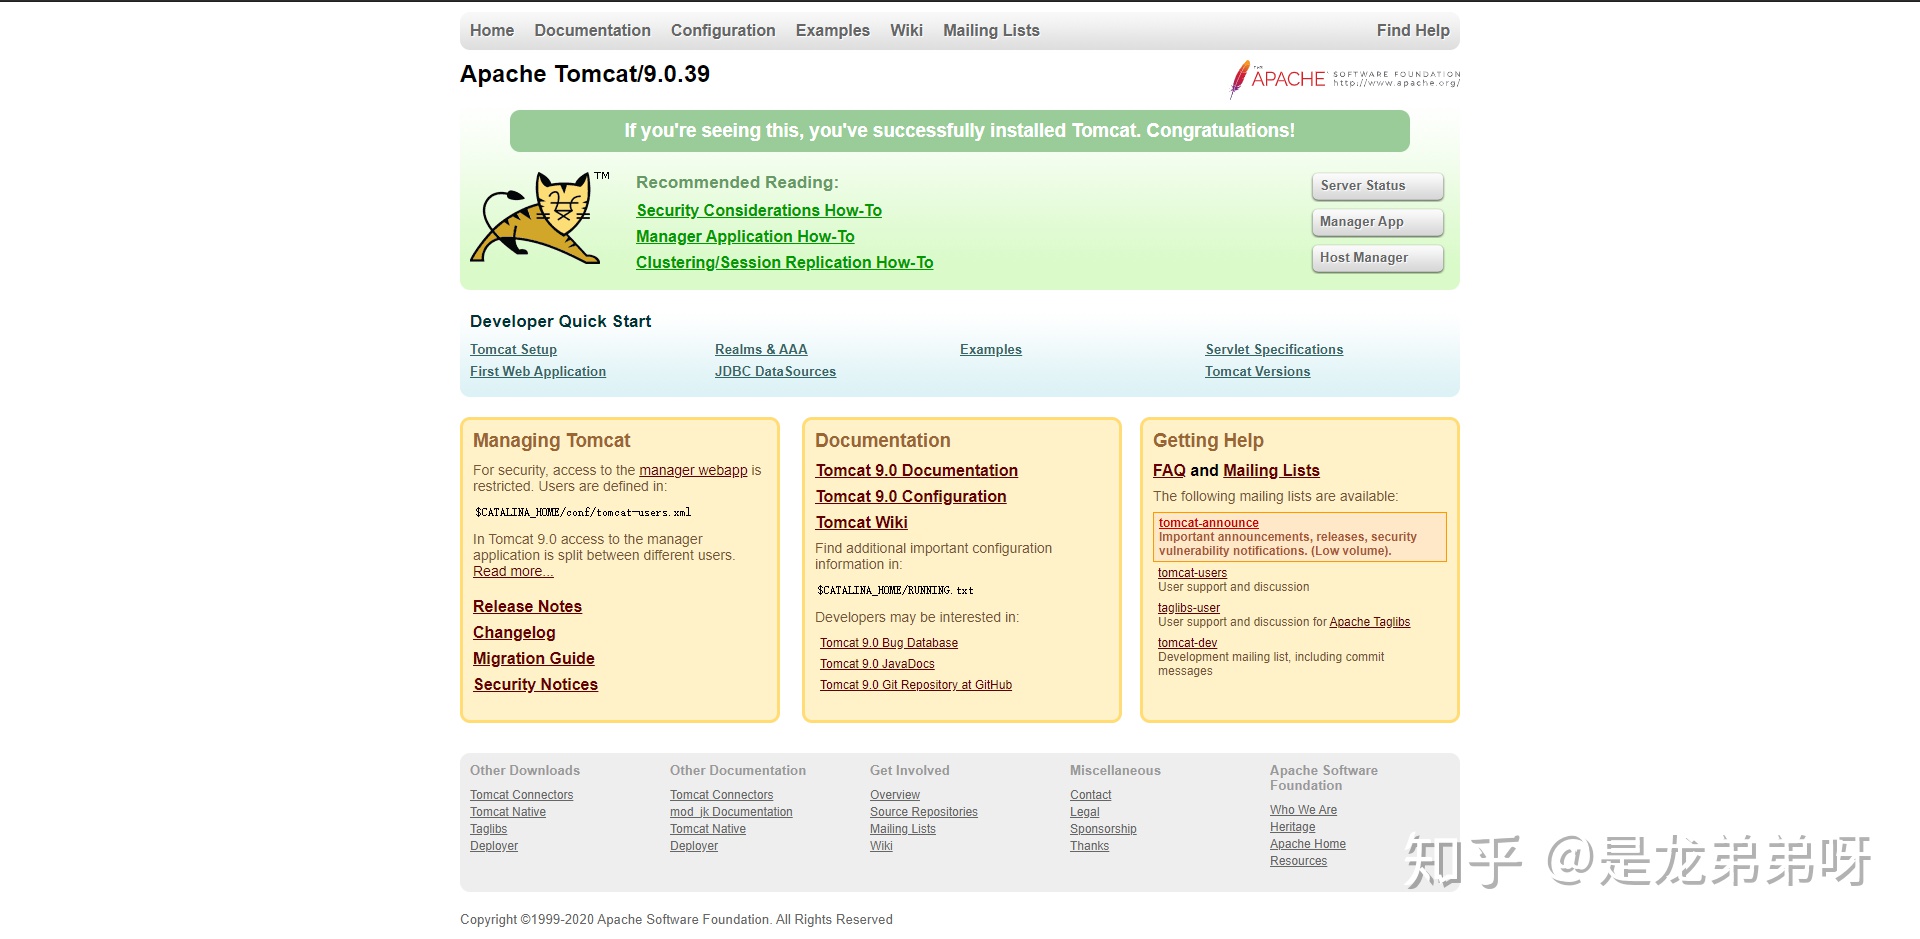Open the taglibs-user mailing list link

1189,609
